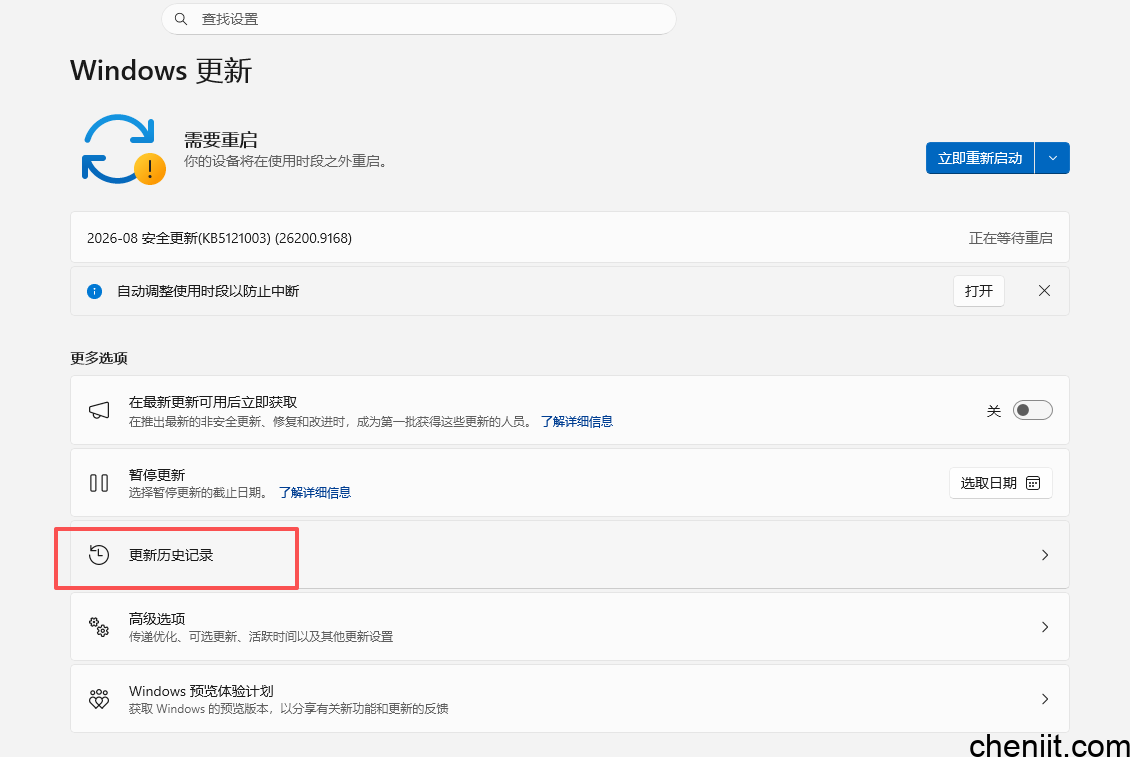This screenshot has width=1130, height=757.
Task: Click the calendar icon in 选取日期
Action: coord(1033,483)
